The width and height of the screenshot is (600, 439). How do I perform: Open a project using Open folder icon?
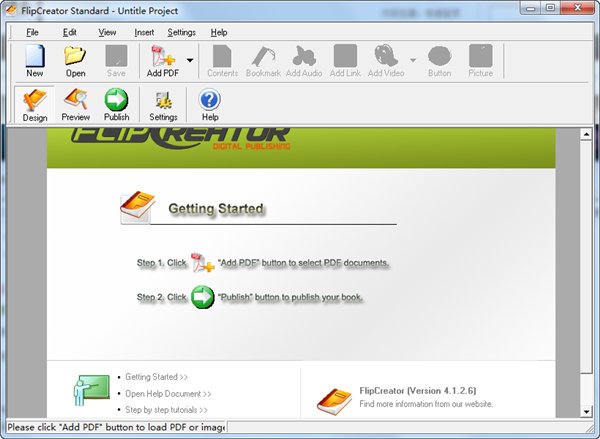point(75,60)
